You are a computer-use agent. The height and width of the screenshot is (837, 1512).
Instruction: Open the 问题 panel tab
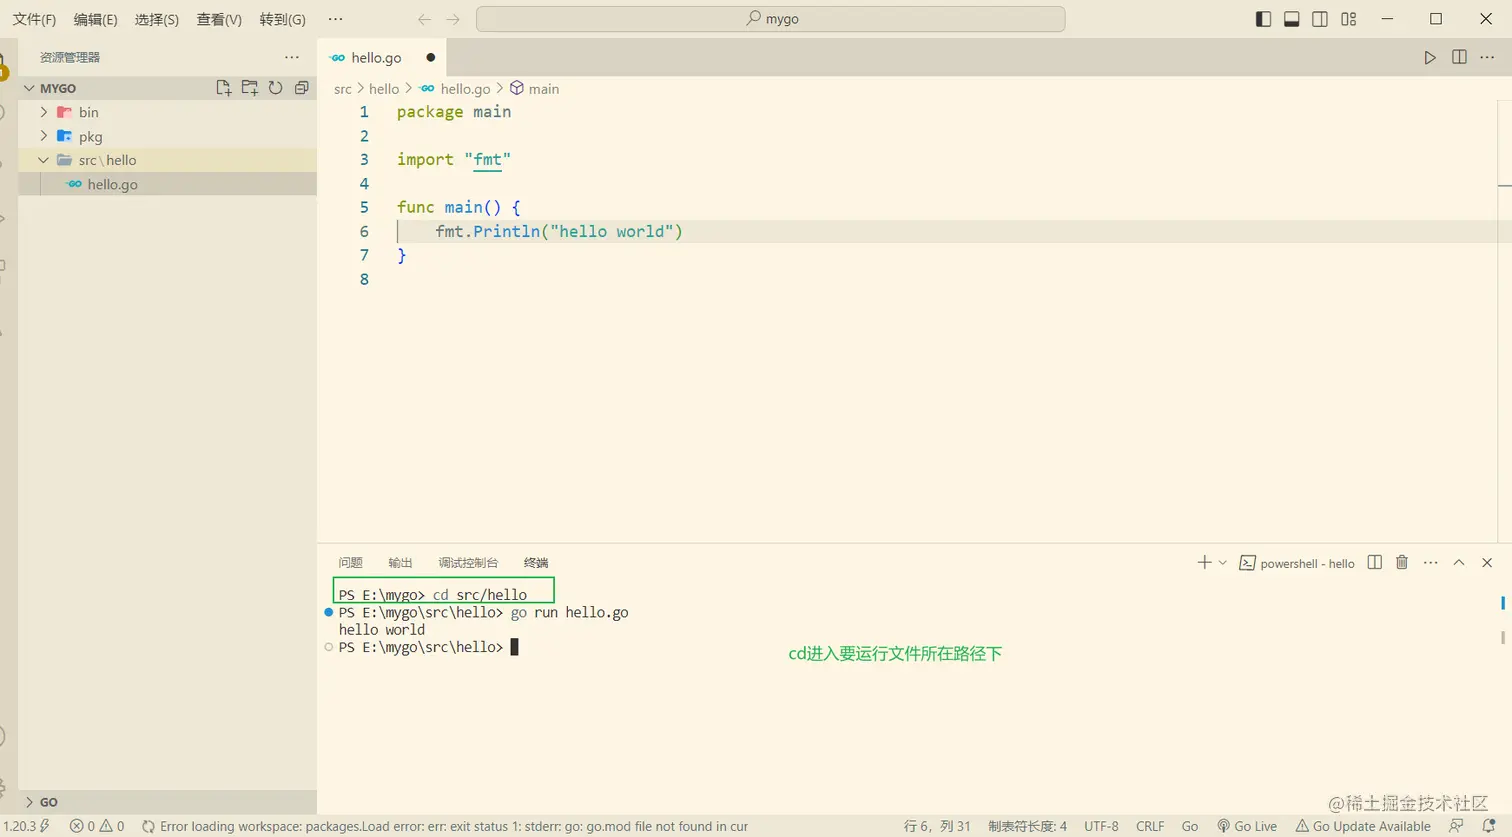point(350,563)
